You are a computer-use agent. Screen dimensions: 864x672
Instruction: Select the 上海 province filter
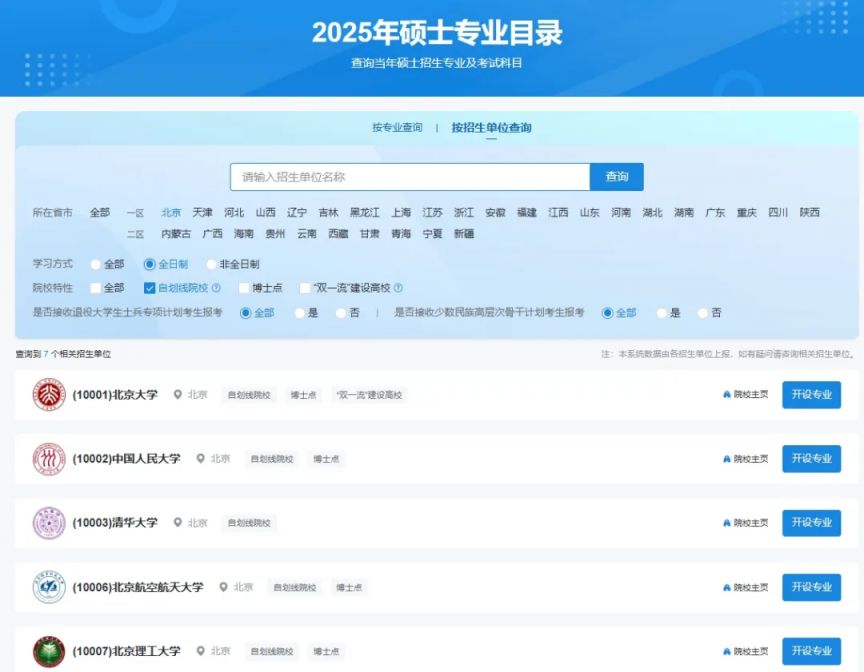pyautogui.click(x=401, y=213)
